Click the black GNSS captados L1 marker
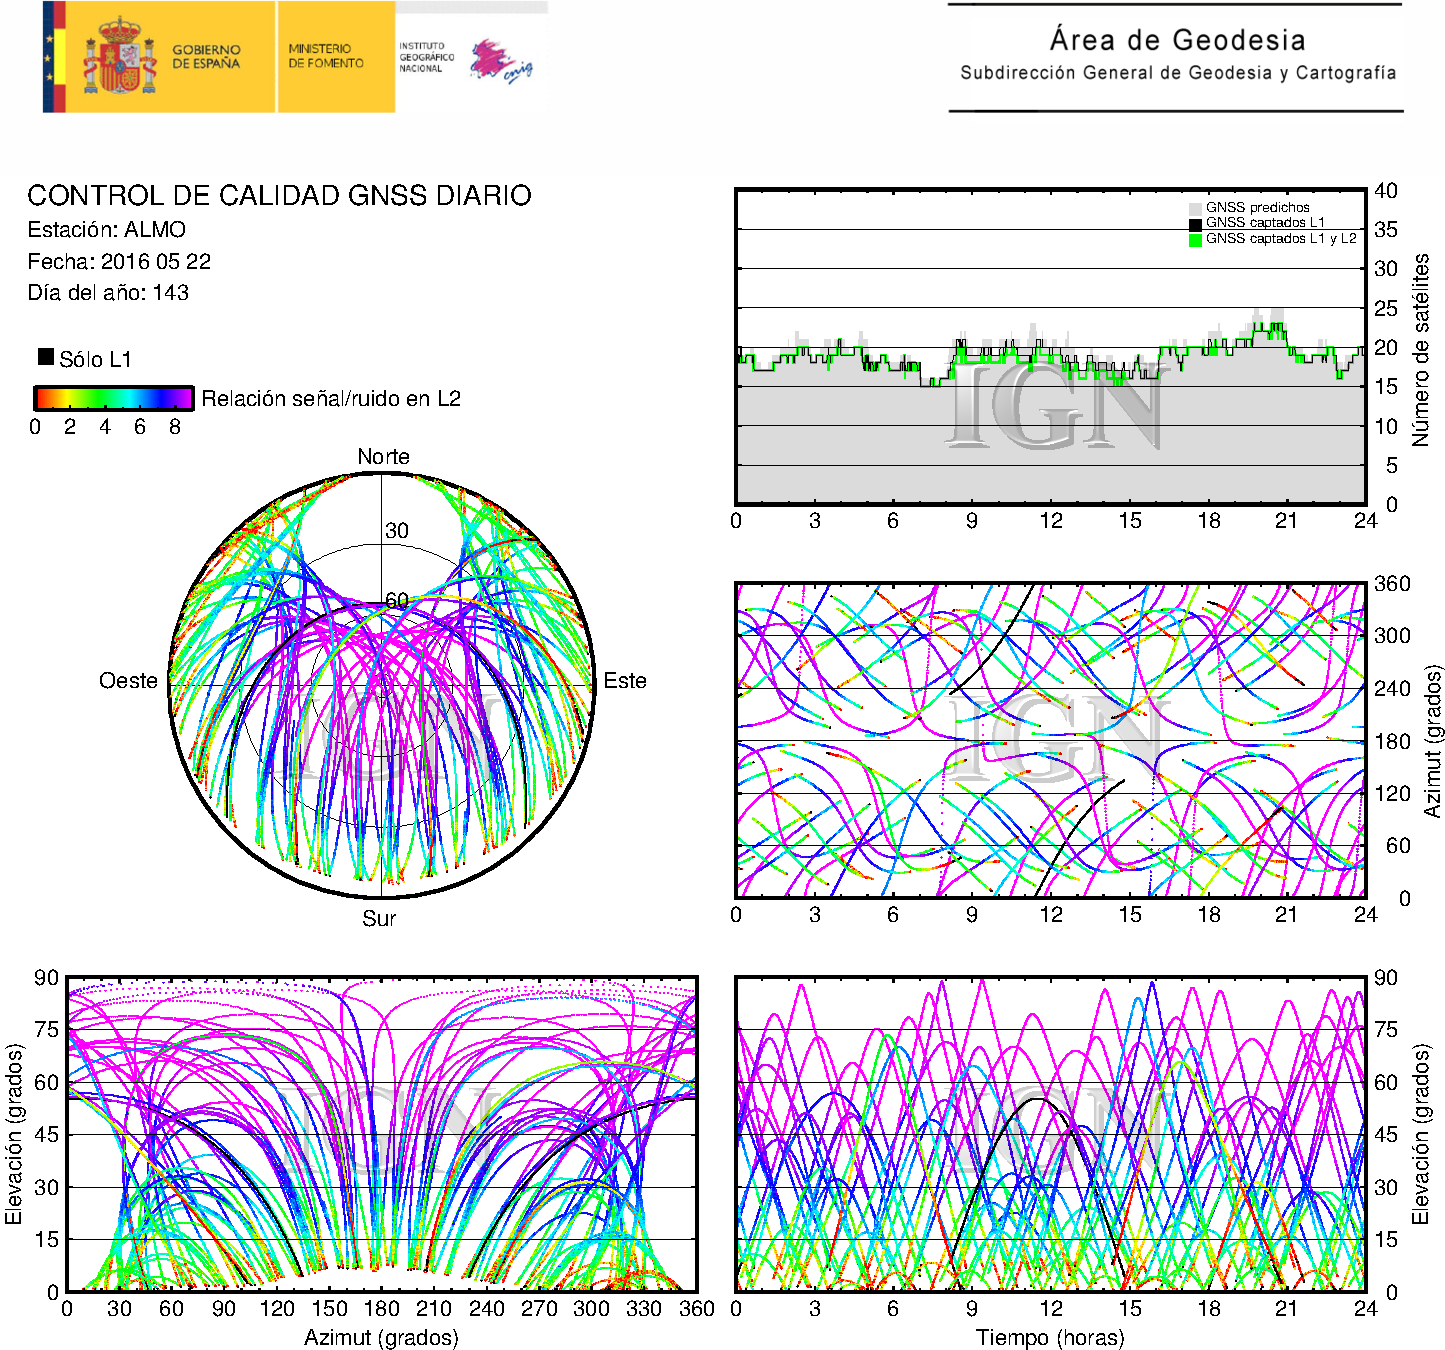This screenshot has height=1350, width=1445. [x=1195, y=225]
